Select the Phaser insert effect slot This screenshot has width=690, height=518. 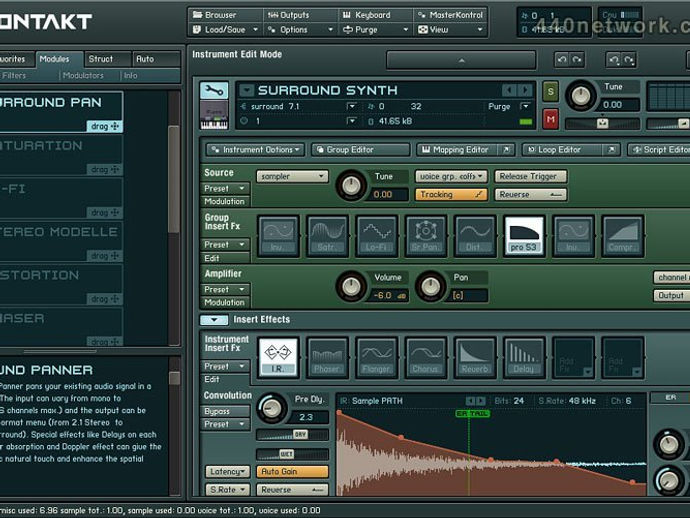tap(327, 358)
